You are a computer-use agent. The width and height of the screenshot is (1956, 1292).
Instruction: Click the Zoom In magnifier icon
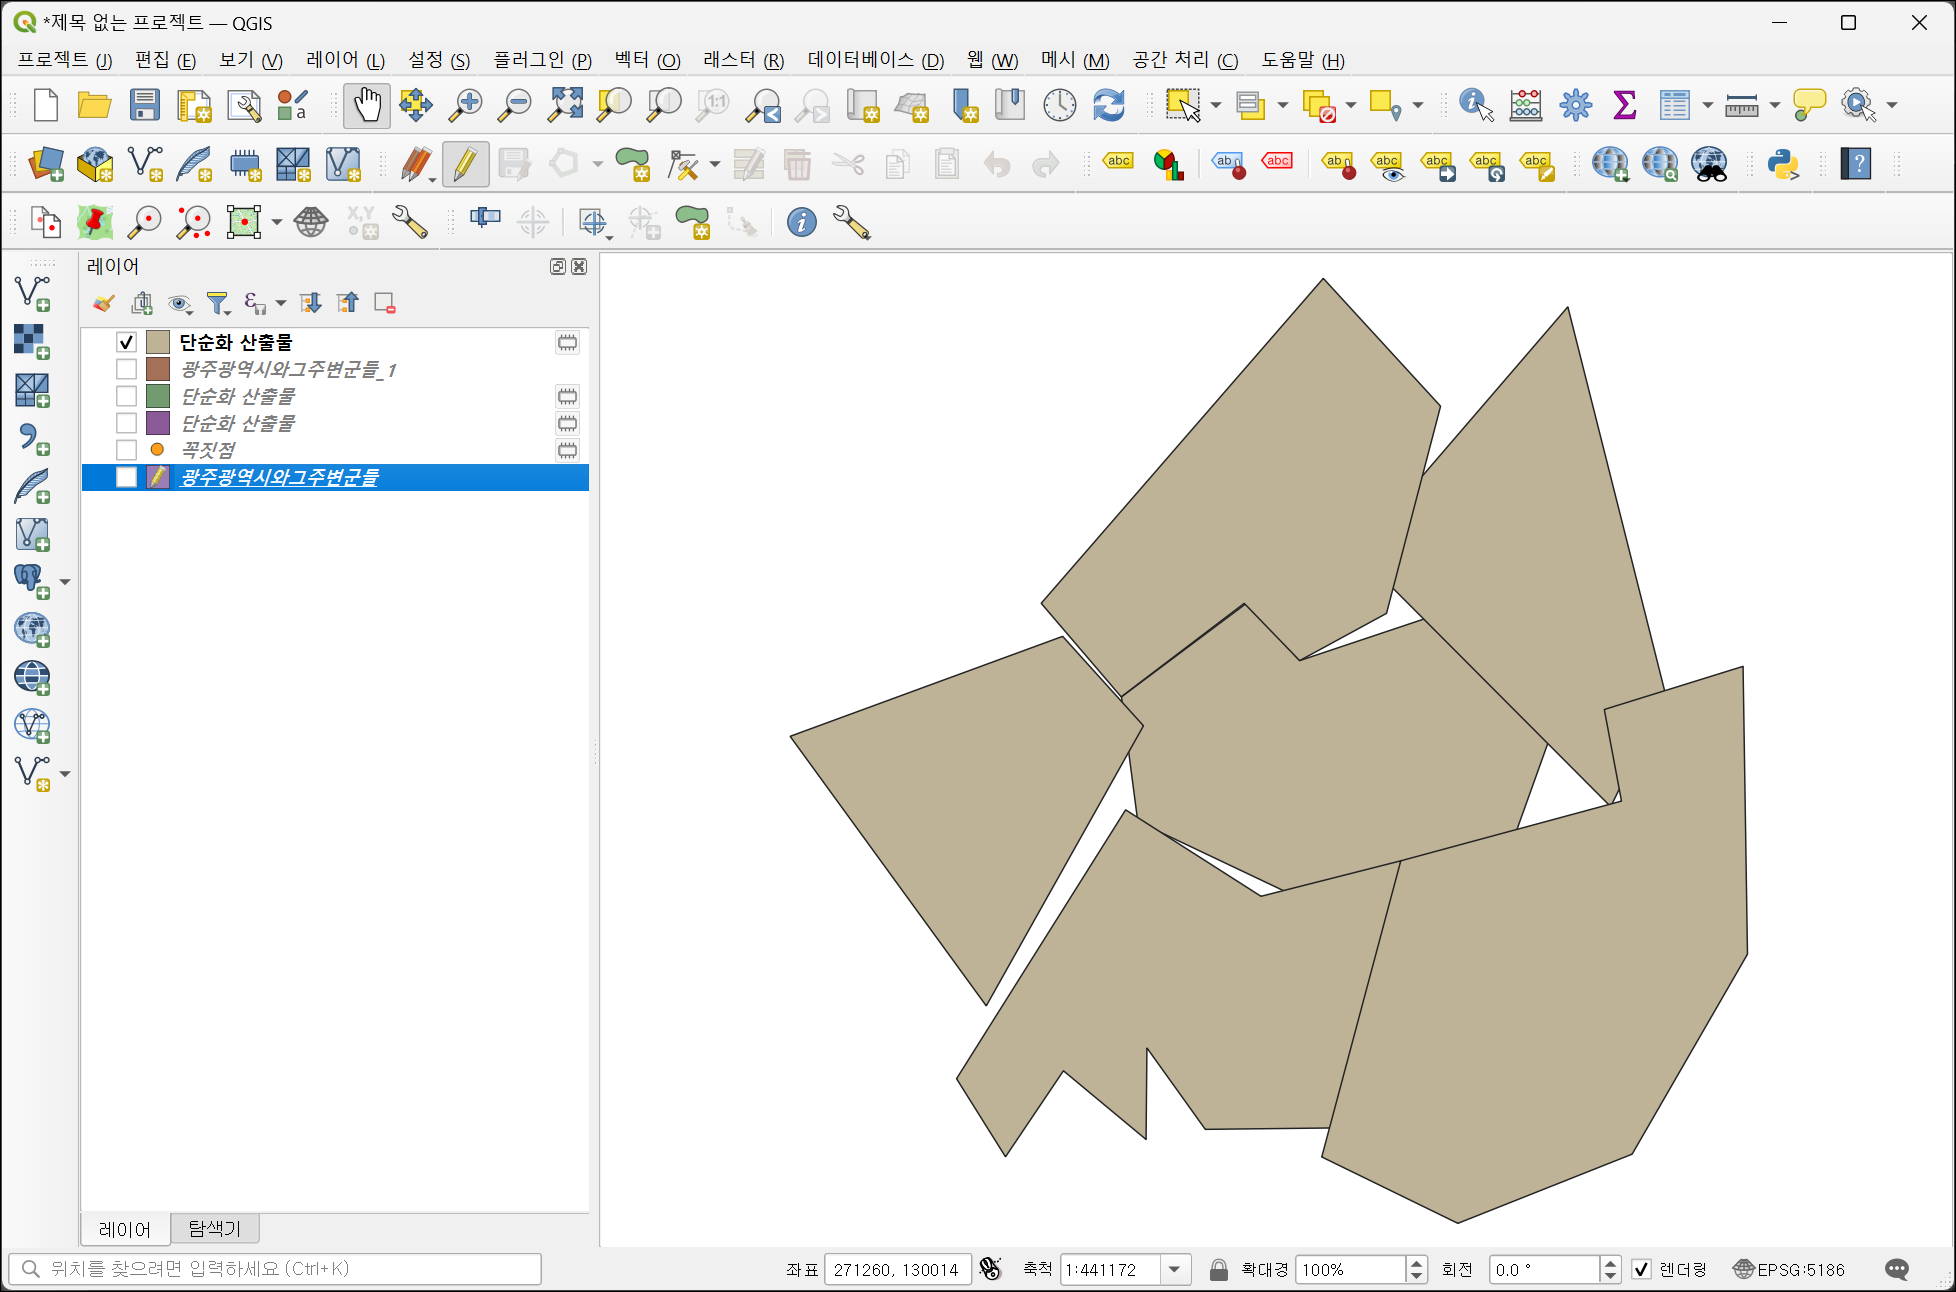tap(465, 105)
